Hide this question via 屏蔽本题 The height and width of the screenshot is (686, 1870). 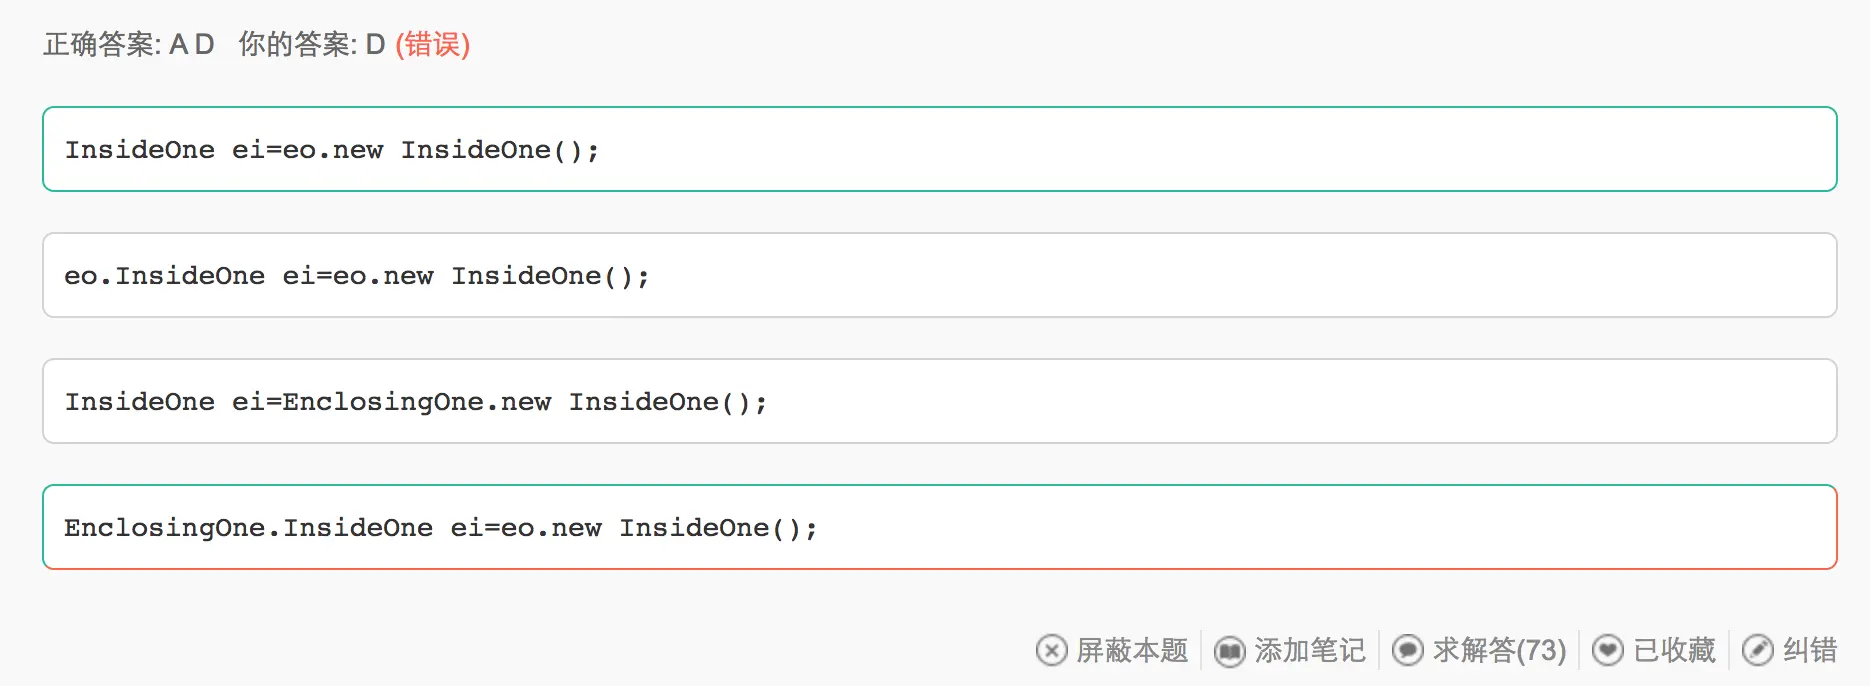[x=1132, y=650]
